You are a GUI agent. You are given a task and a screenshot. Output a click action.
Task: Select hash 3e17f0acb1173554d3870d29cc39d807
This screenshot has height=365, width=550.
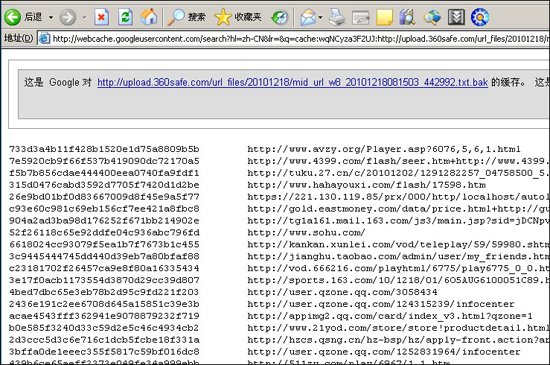[x=104, y=280]
